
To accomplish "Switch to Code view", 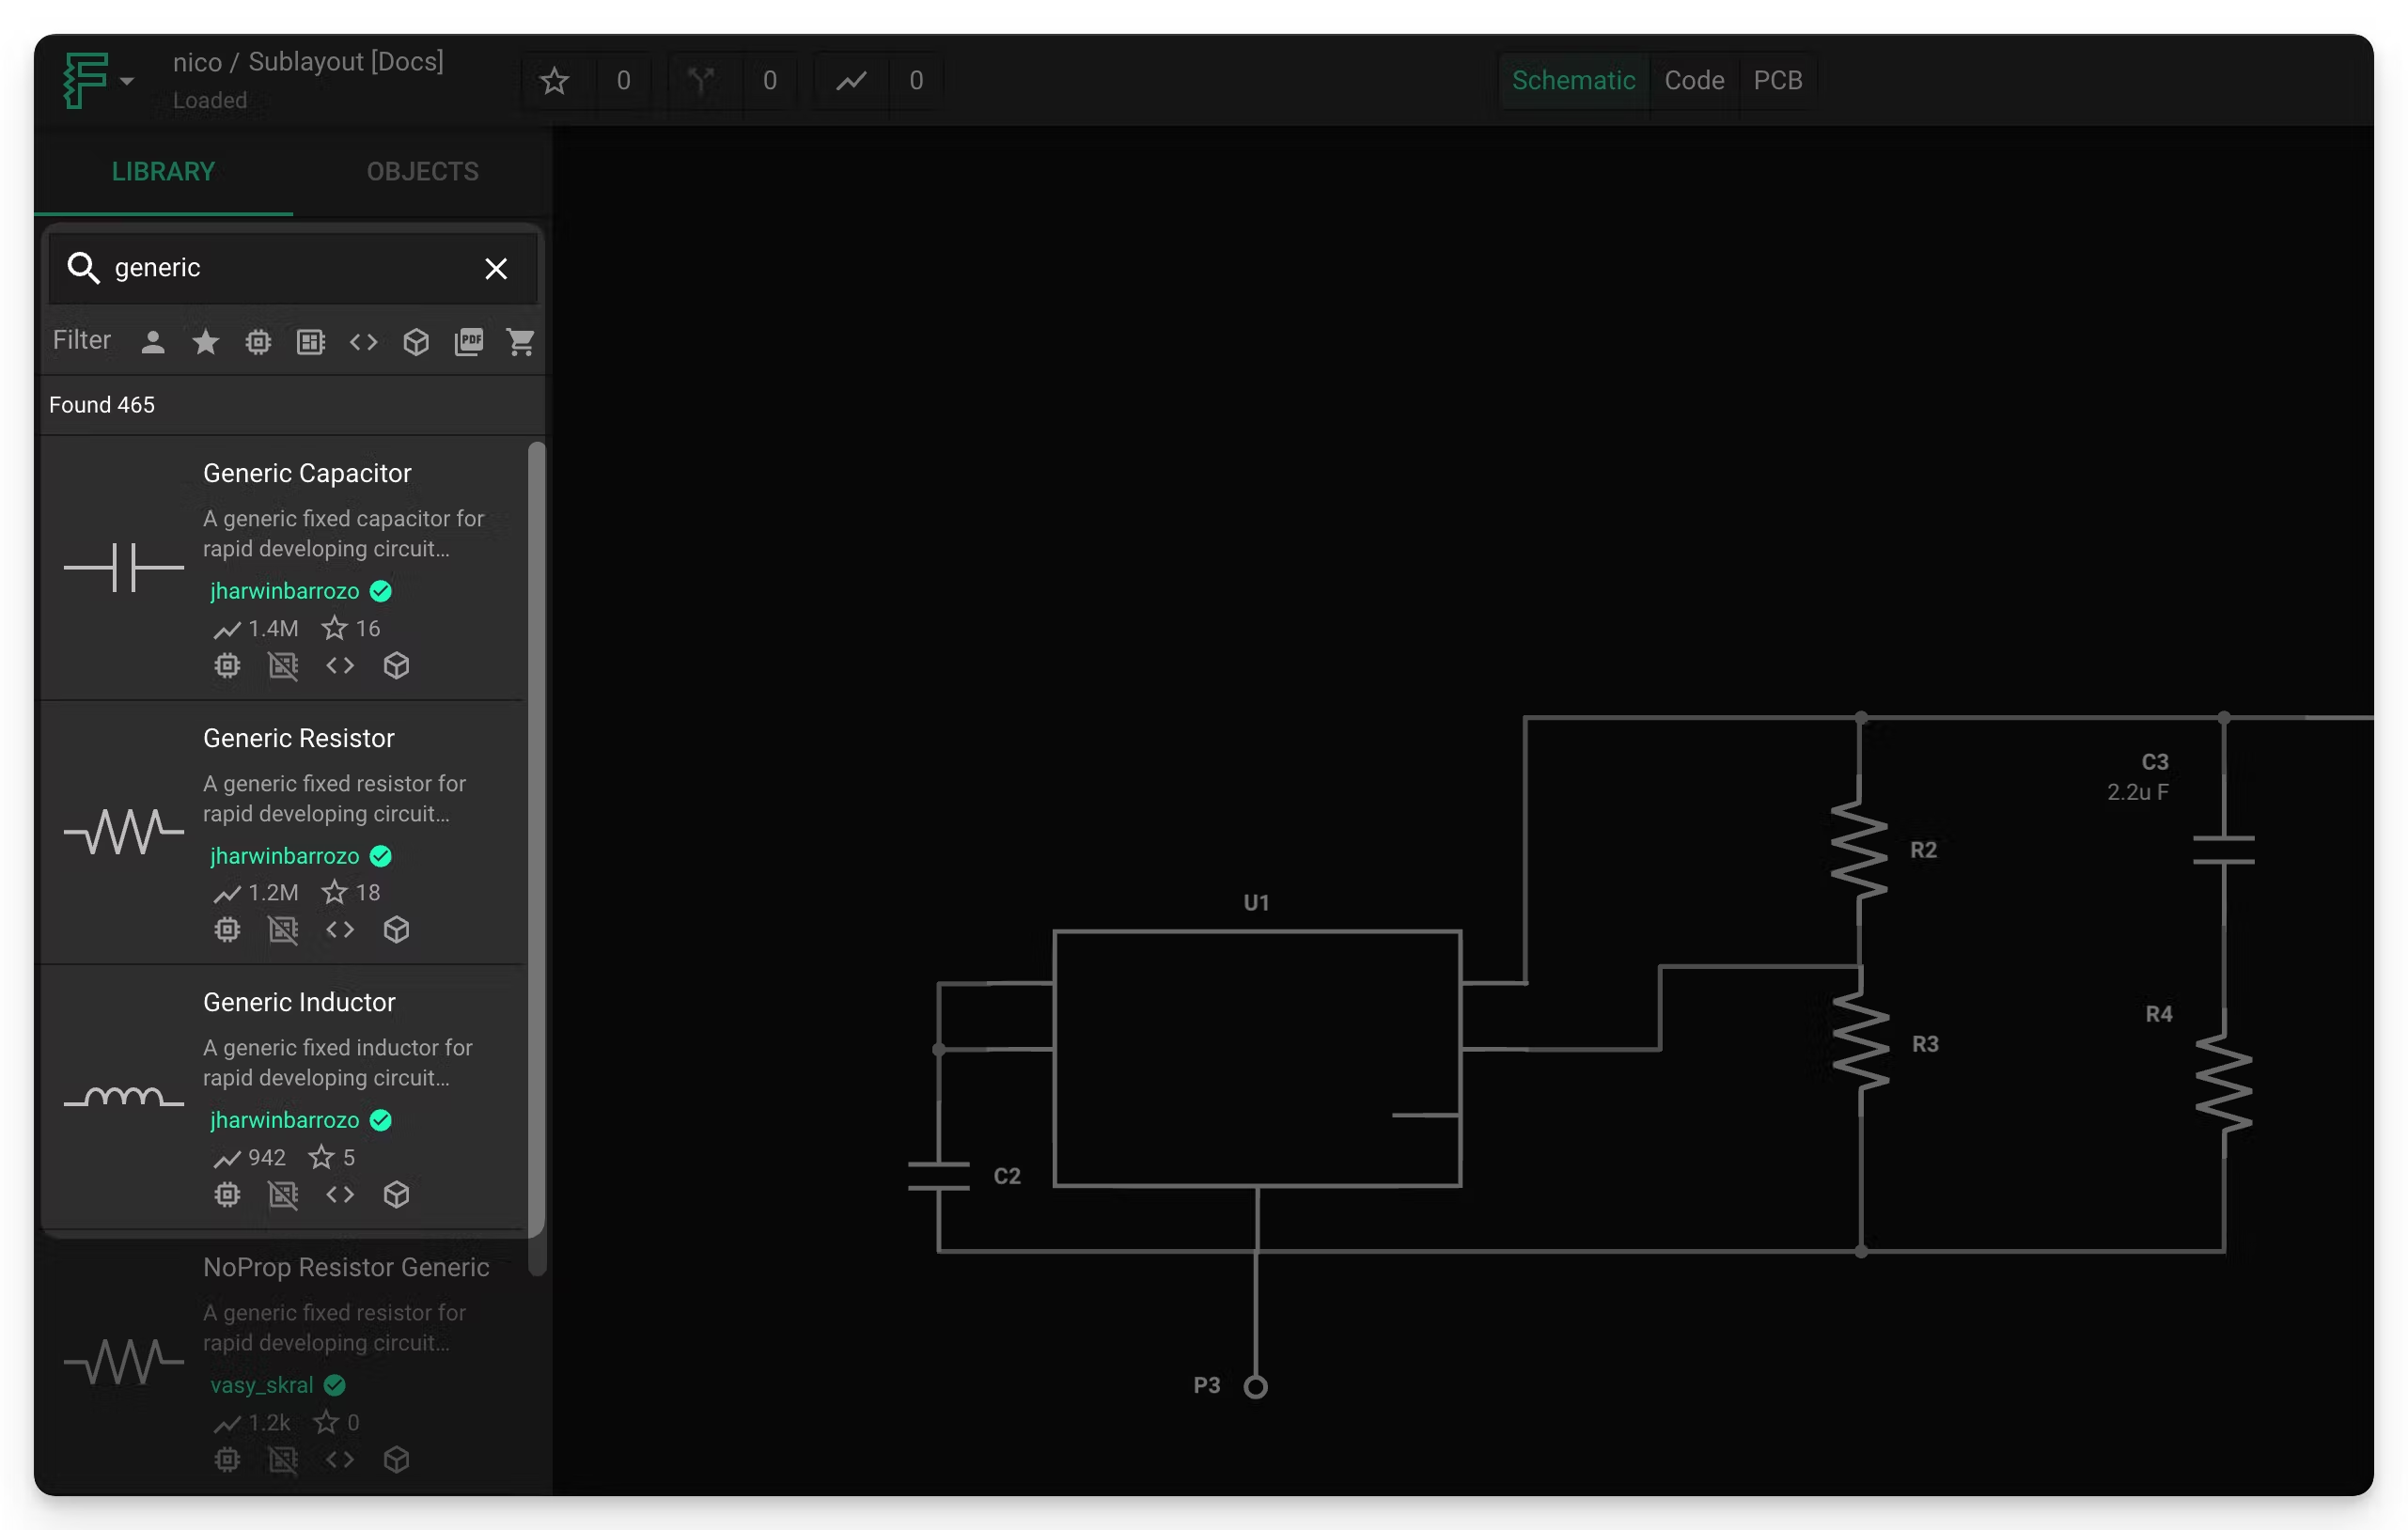I will [x=1693, y=80].
